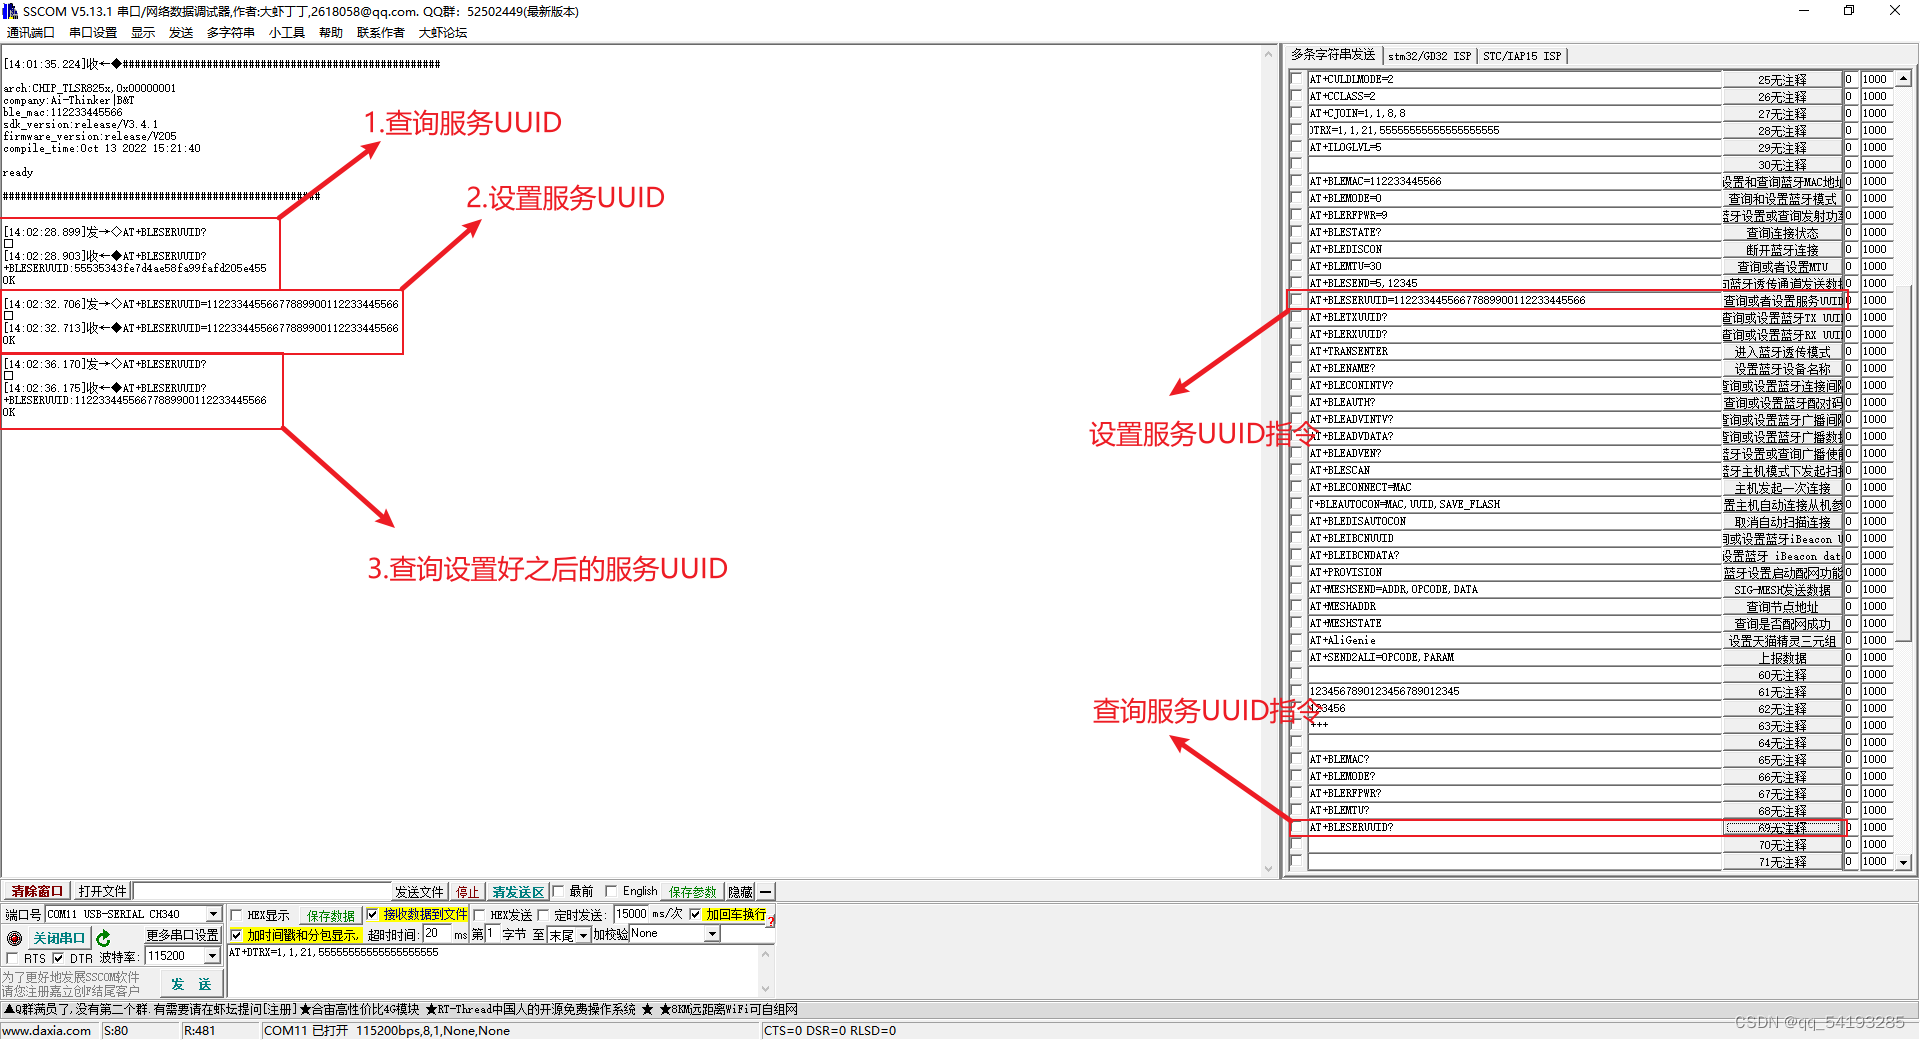Open the 加校验 None checksum dropdown
1920x1040 pixels.
point(712,934)
